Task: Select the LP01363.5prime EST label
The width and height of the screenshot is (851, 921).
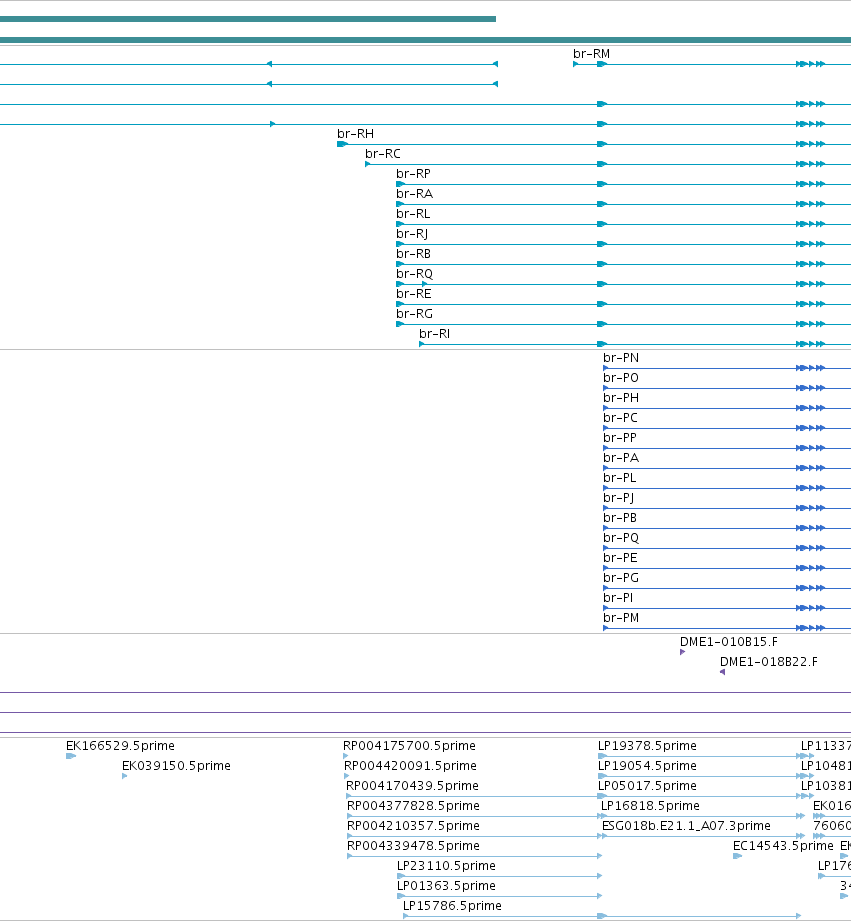Action: 446,885
